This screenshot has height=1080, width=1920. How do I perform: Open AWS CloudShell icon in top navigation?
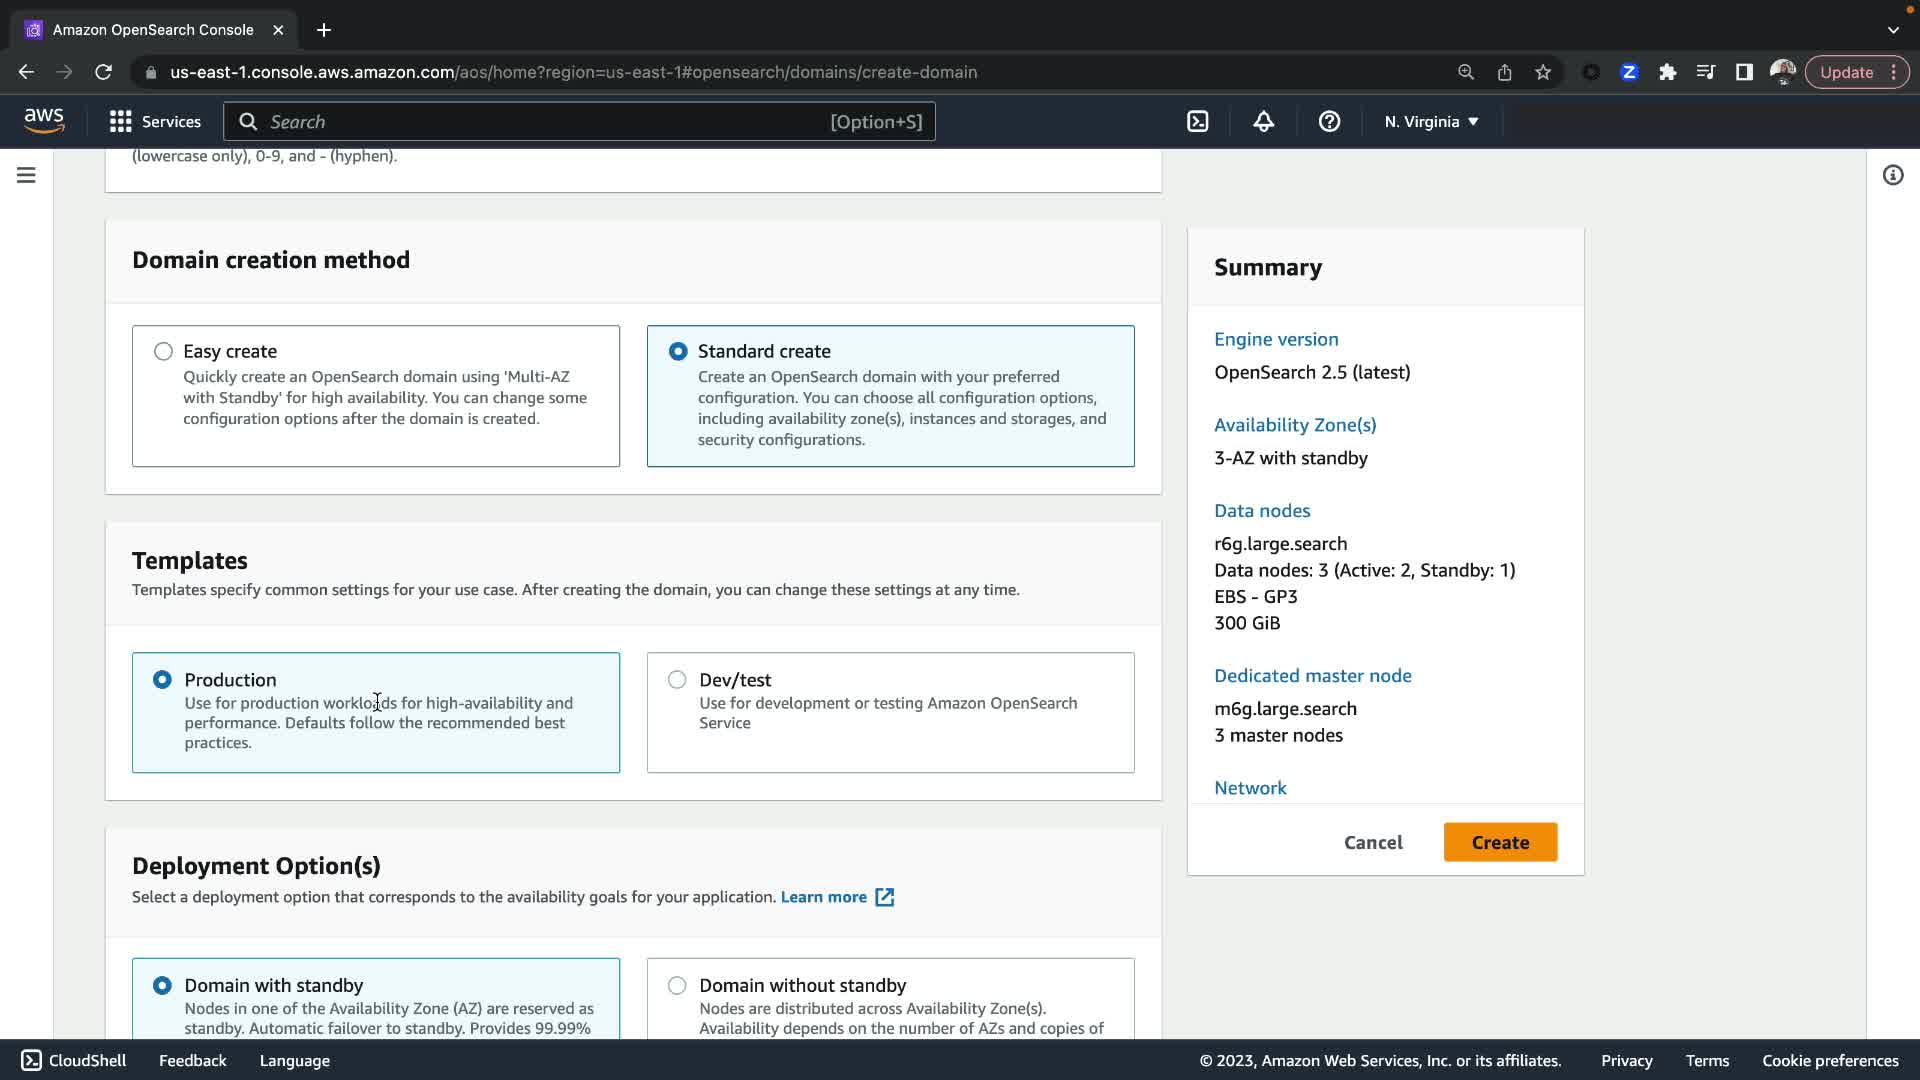[x=1197, y=122]
